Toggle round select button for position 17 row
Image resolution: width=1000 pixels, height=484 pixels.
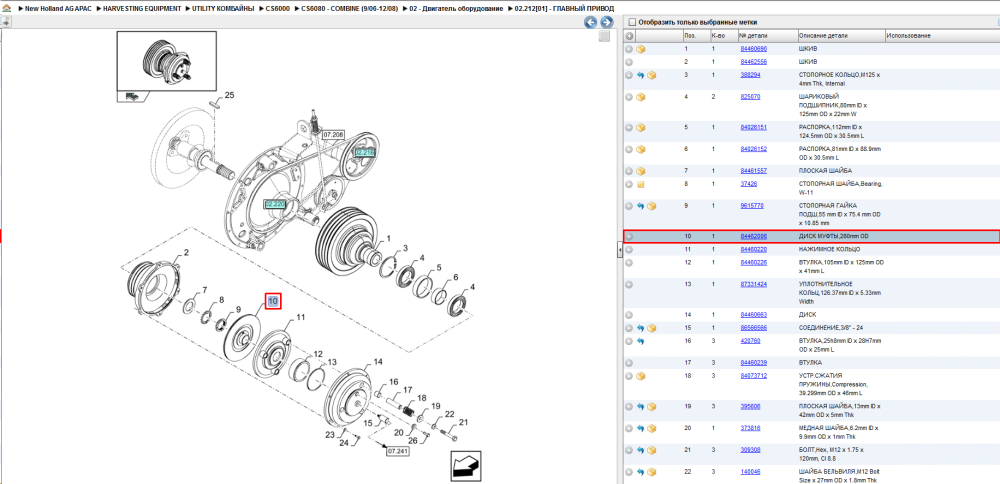[629, 363]
